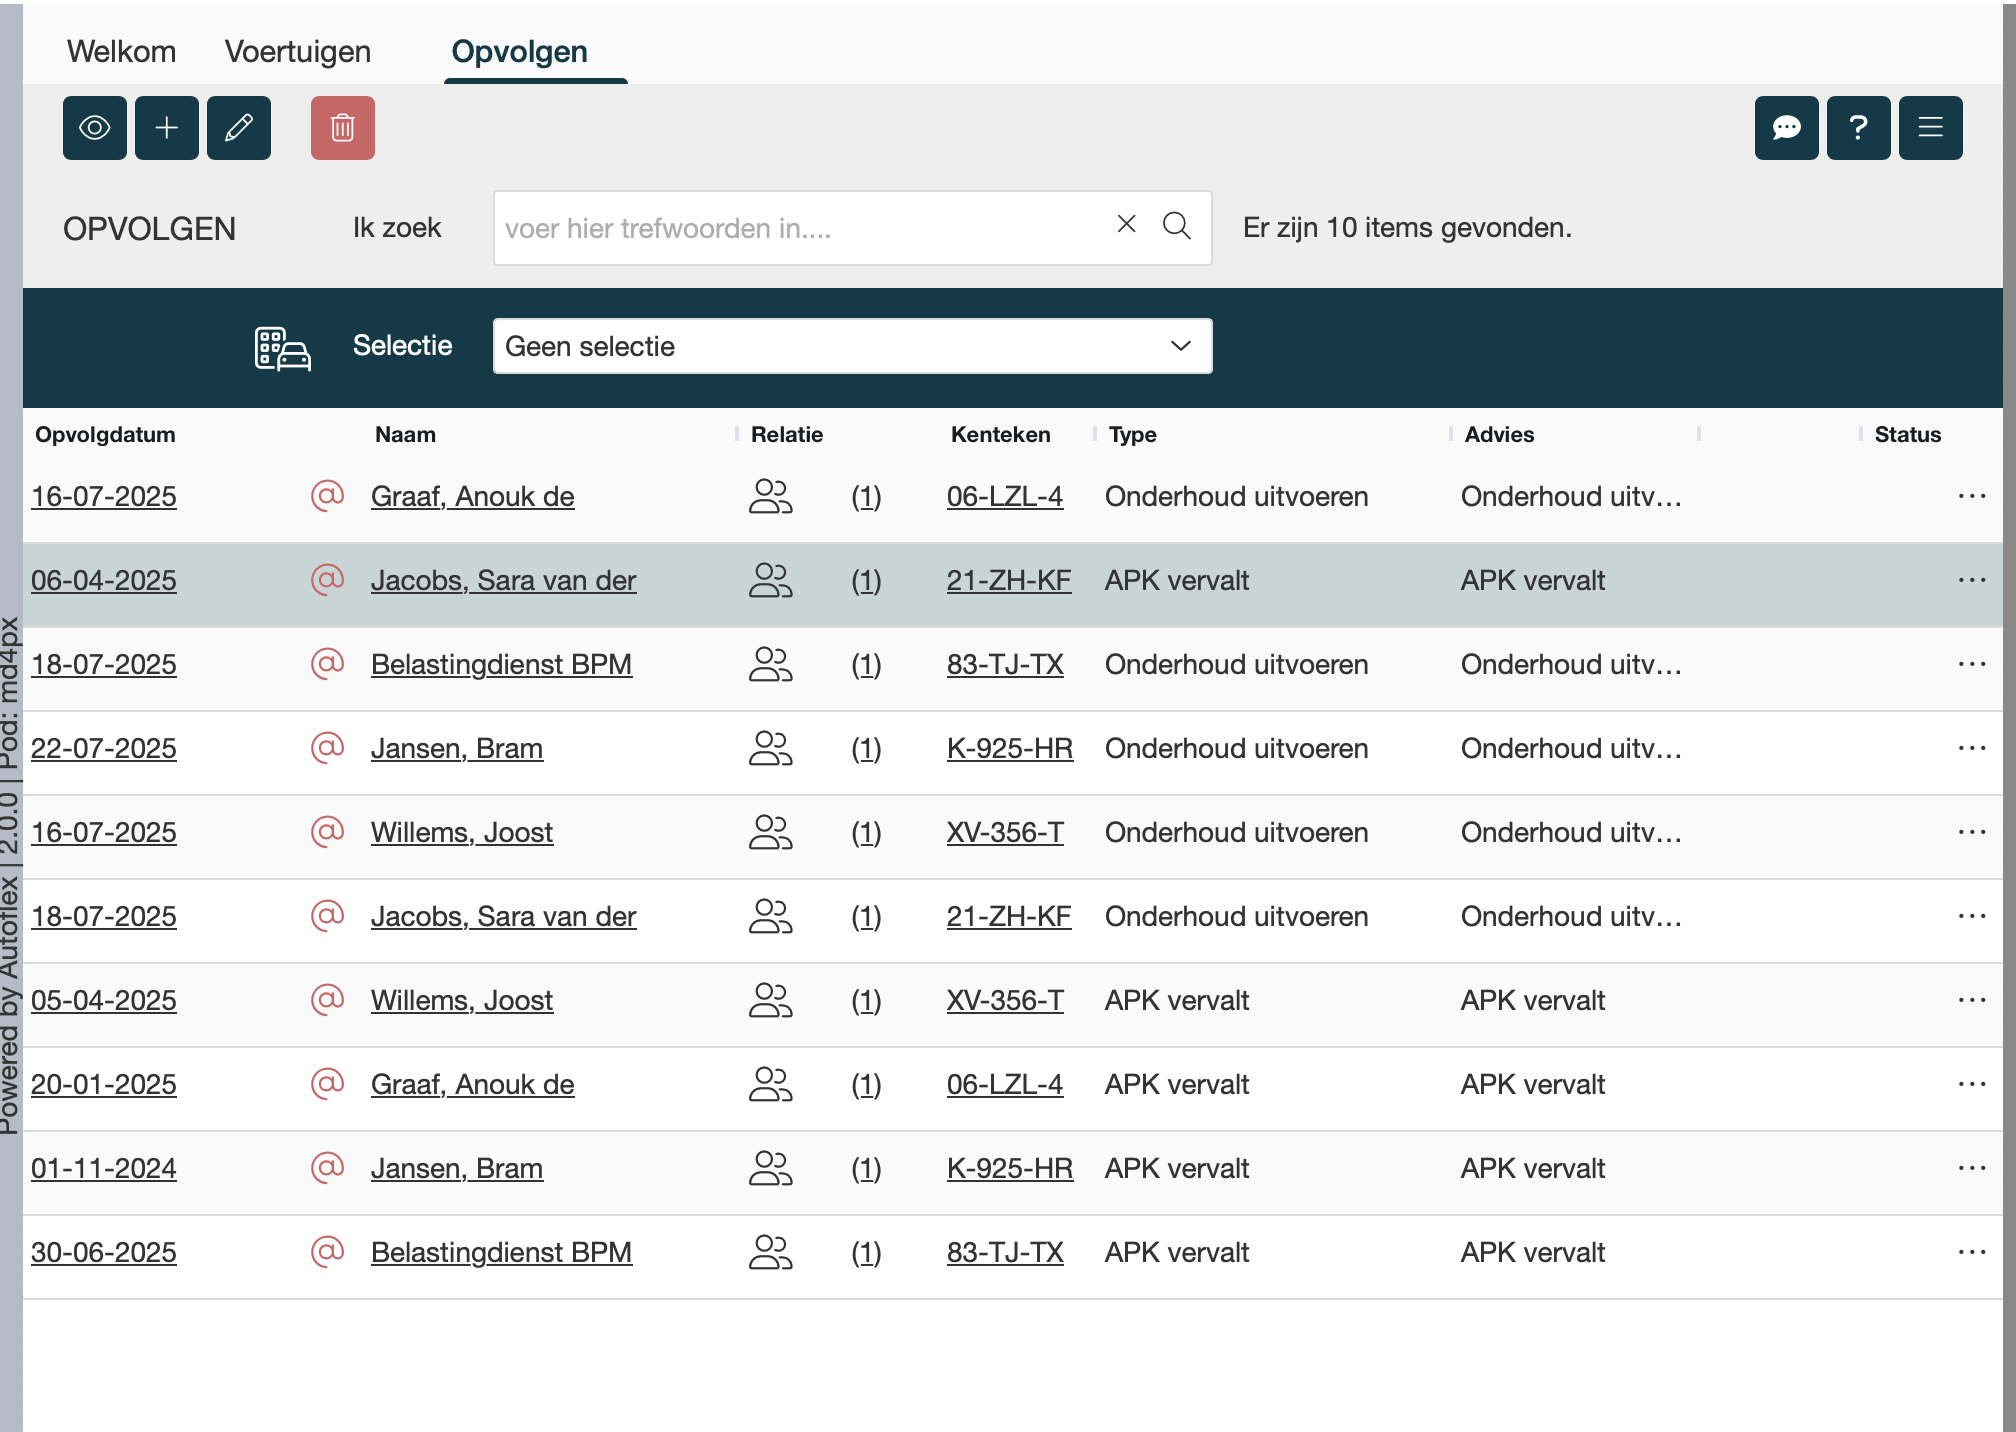Open three-dot menu for Belastingdienst BPM 30-06-2025 row
The height and width of the screenshot is (1432, 2016).
(x=1971, y=1252)
